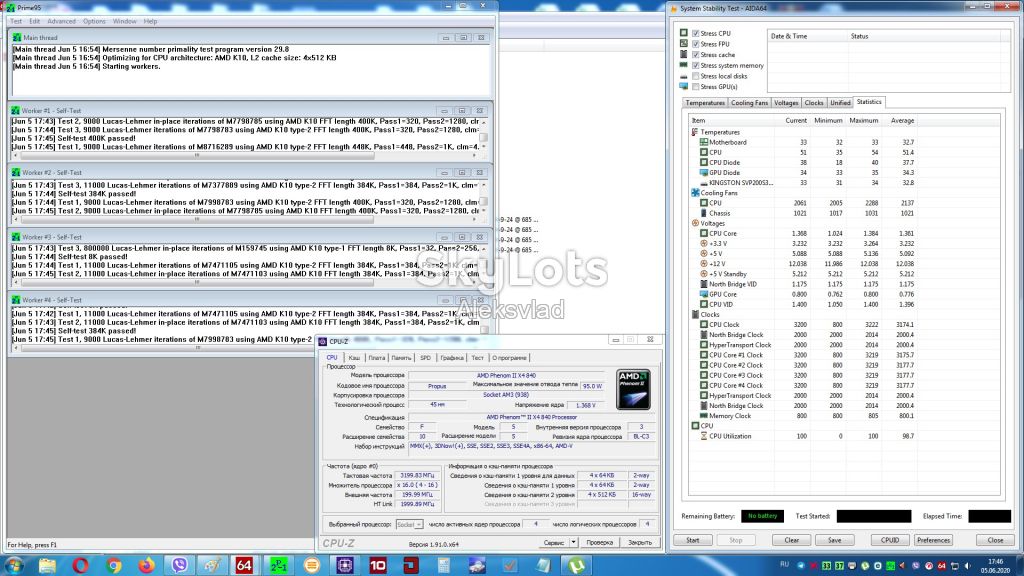Click the CPU Utilization hourglass icon

tap(703, 436)
